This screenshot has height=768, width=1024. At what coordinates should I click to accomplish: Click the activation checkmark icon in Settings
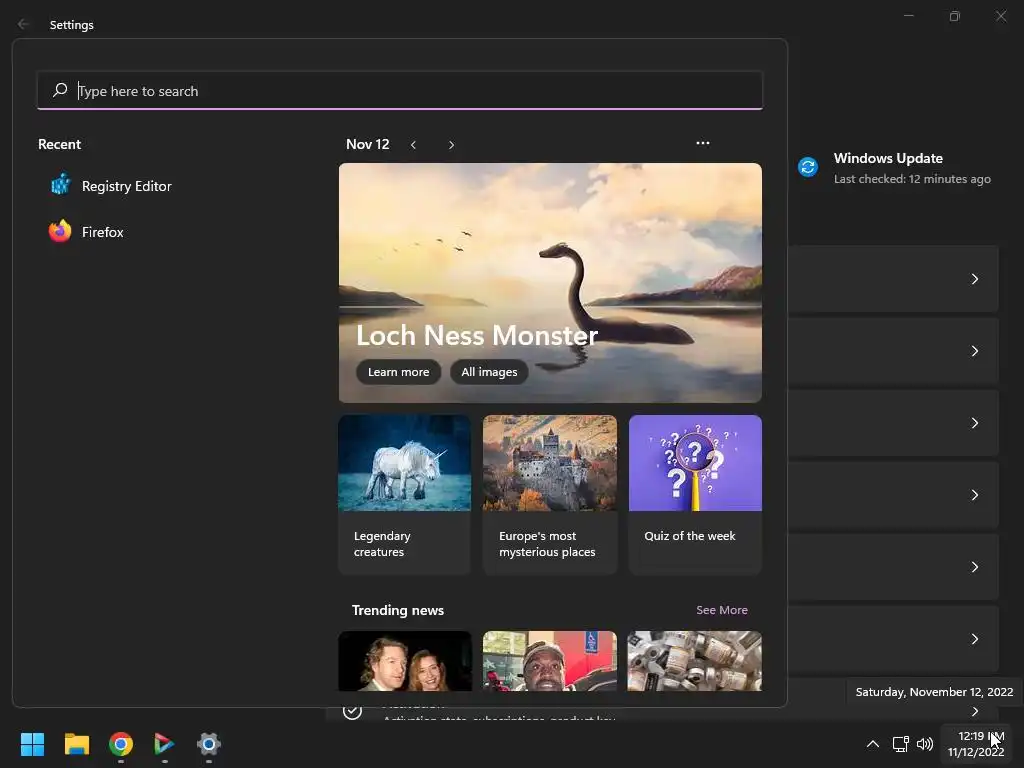[352, 711]
